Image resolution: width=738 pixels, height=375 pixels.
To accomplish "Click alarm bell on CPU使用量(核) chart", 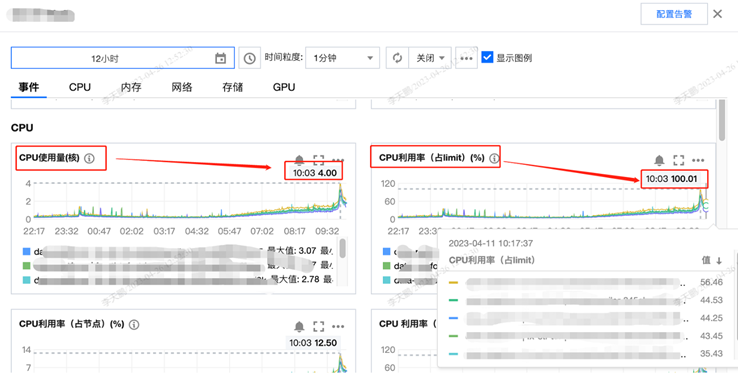I will [x=299, y=160].
